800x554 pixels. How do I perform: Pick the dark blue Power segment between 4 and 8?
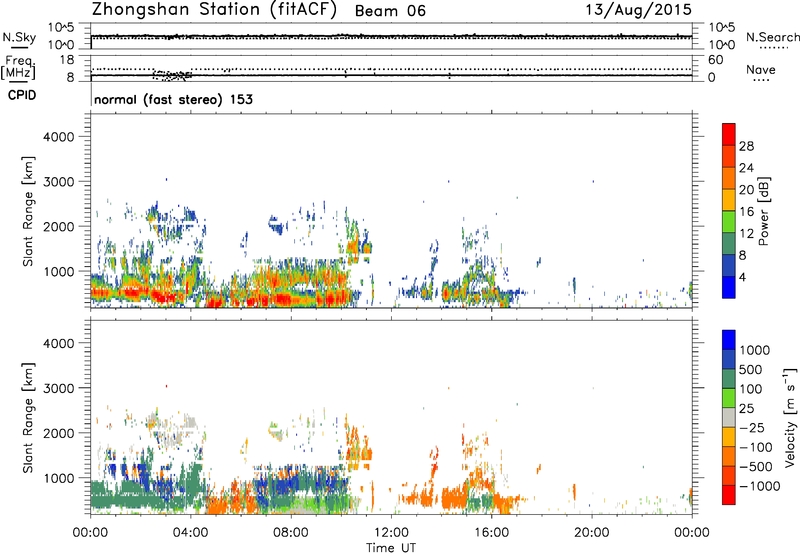(729, 265)
